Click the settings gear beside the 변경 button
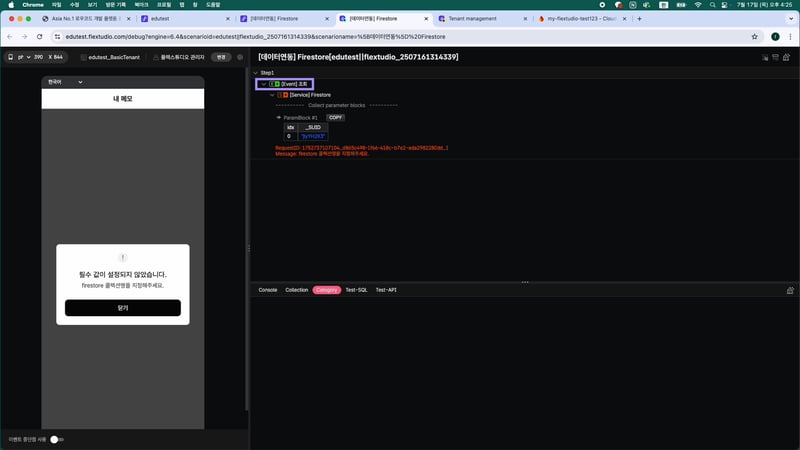Screen dimensions: 800x450 tap(240, 57)
